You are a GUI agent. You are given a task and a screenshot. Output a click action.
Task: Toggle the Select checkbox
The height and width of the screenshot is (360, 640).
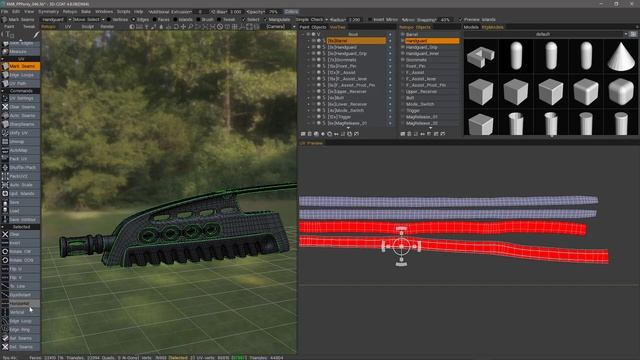coord(250,20)
